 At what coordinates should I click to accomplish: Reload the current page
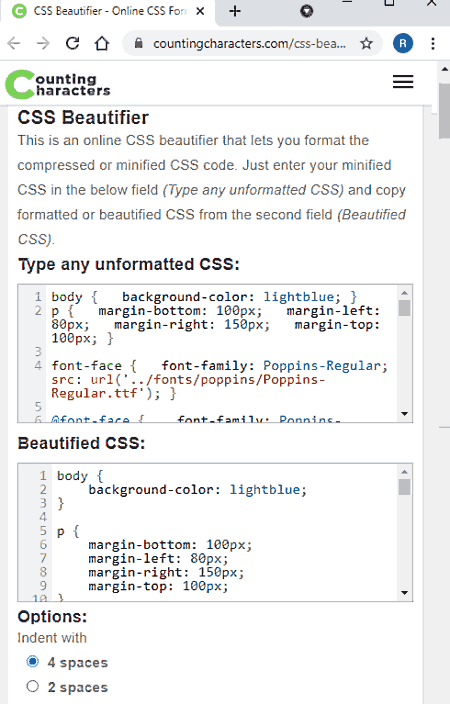[72, 44]
